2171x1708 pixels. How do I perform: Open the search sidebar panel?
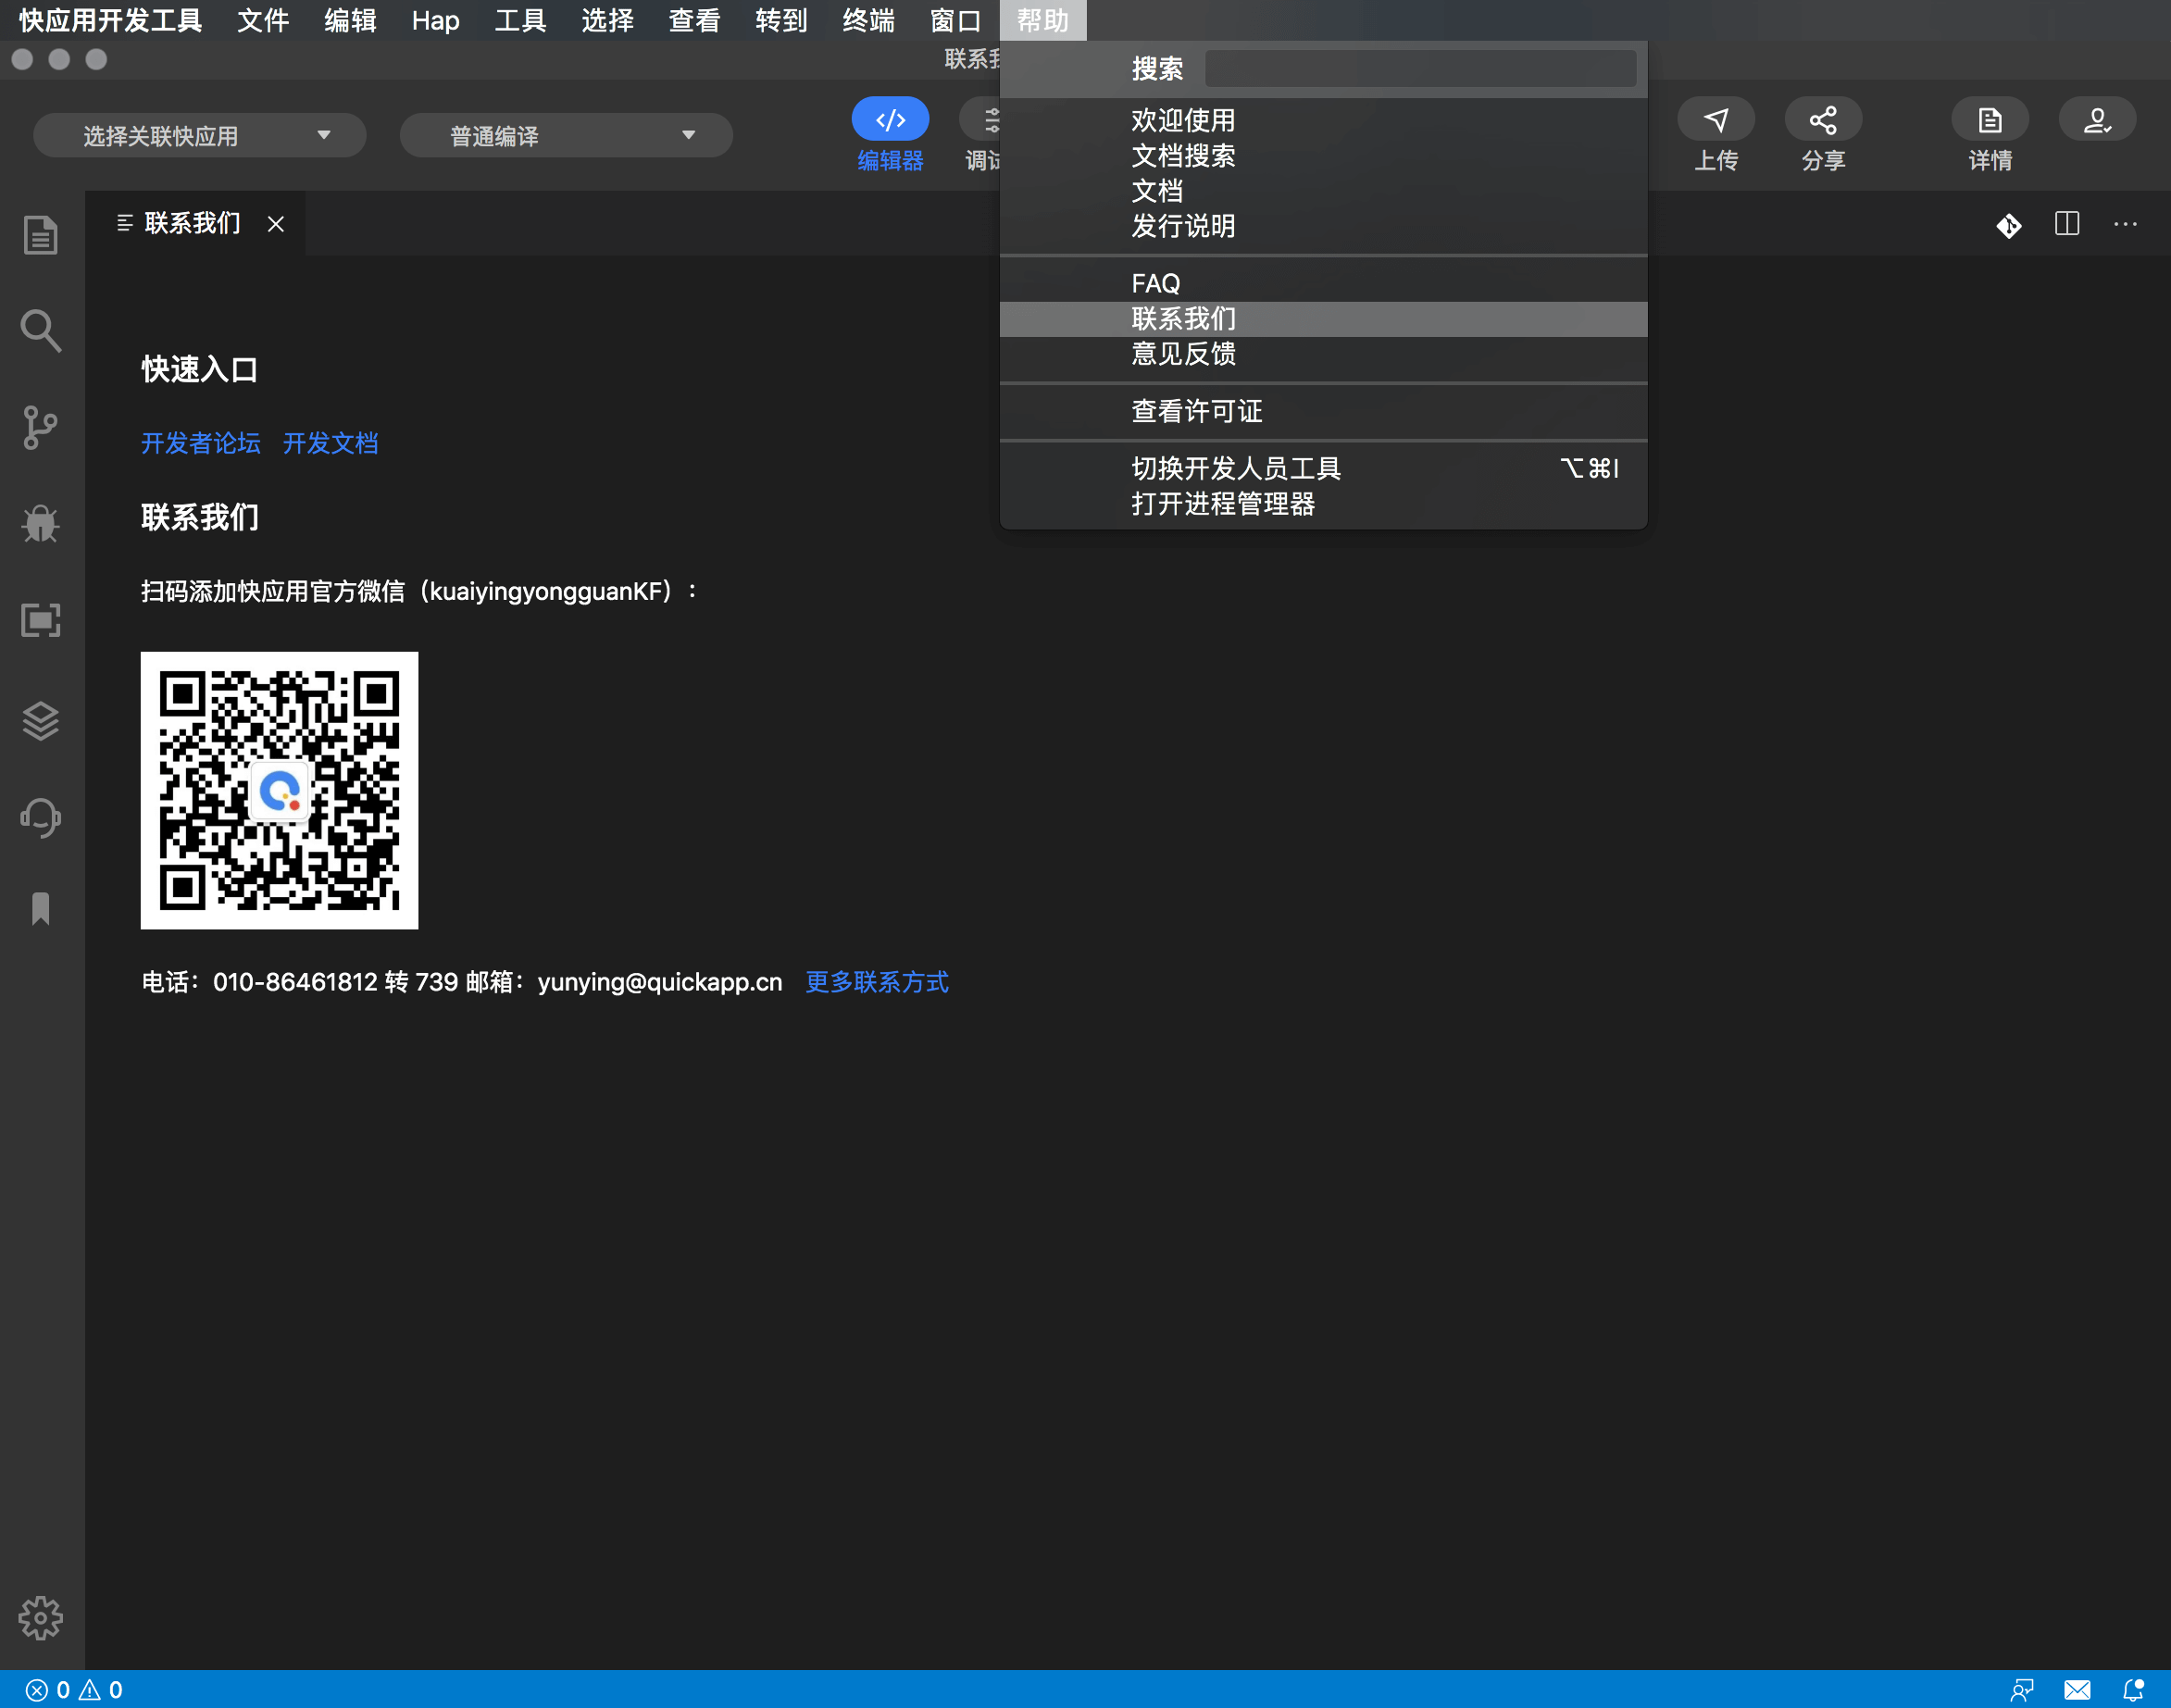(40, 330)
